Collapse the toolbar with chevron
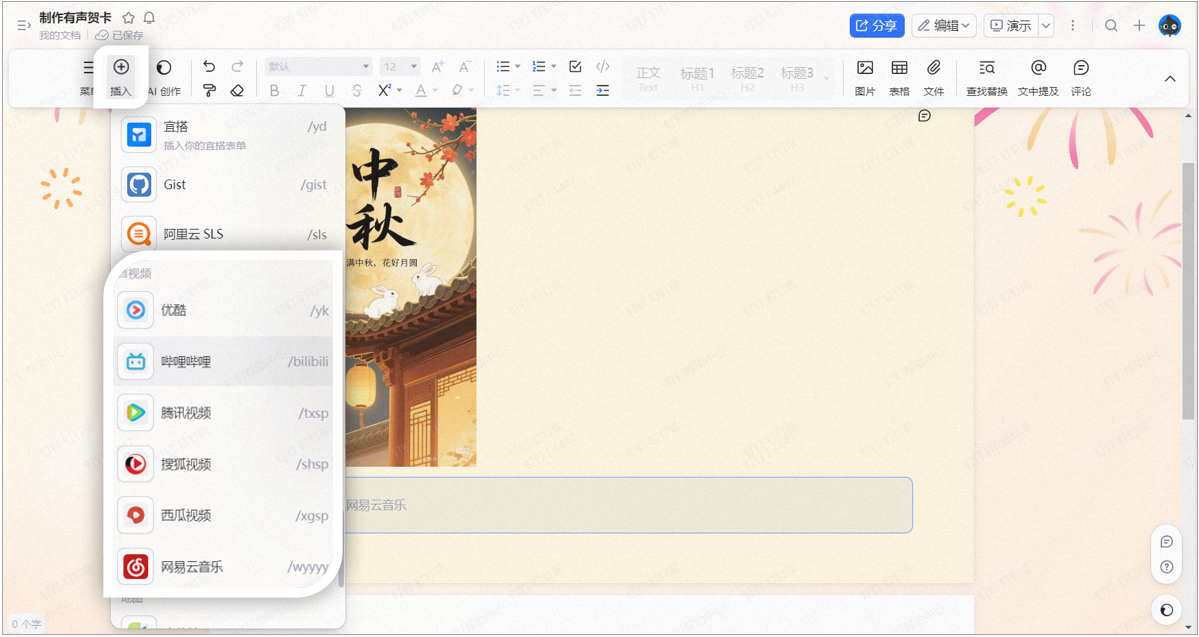1199x637 pixels. (1170, 79)
